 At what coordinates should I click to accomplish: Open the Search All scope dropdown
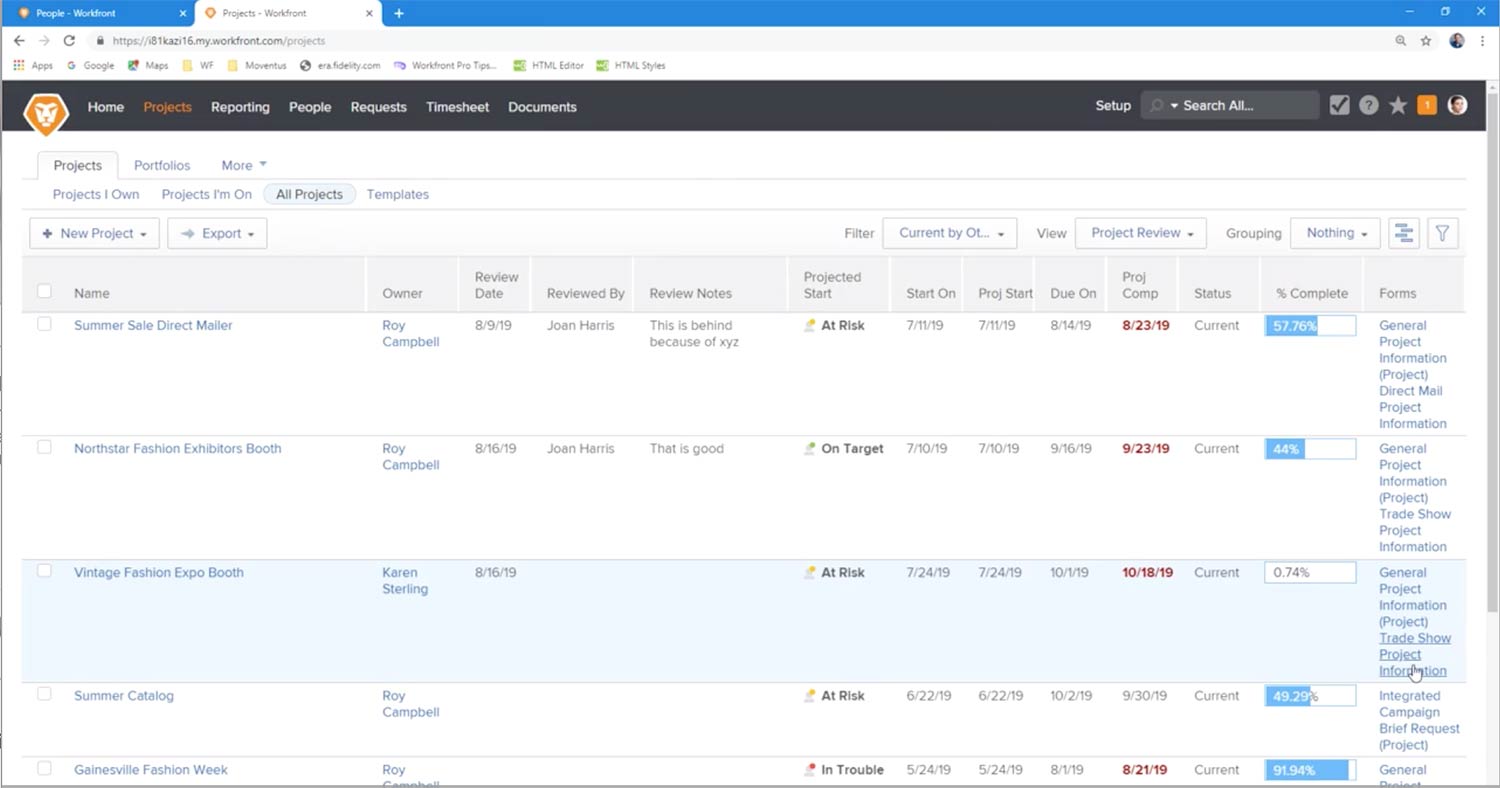point(1174,106)
